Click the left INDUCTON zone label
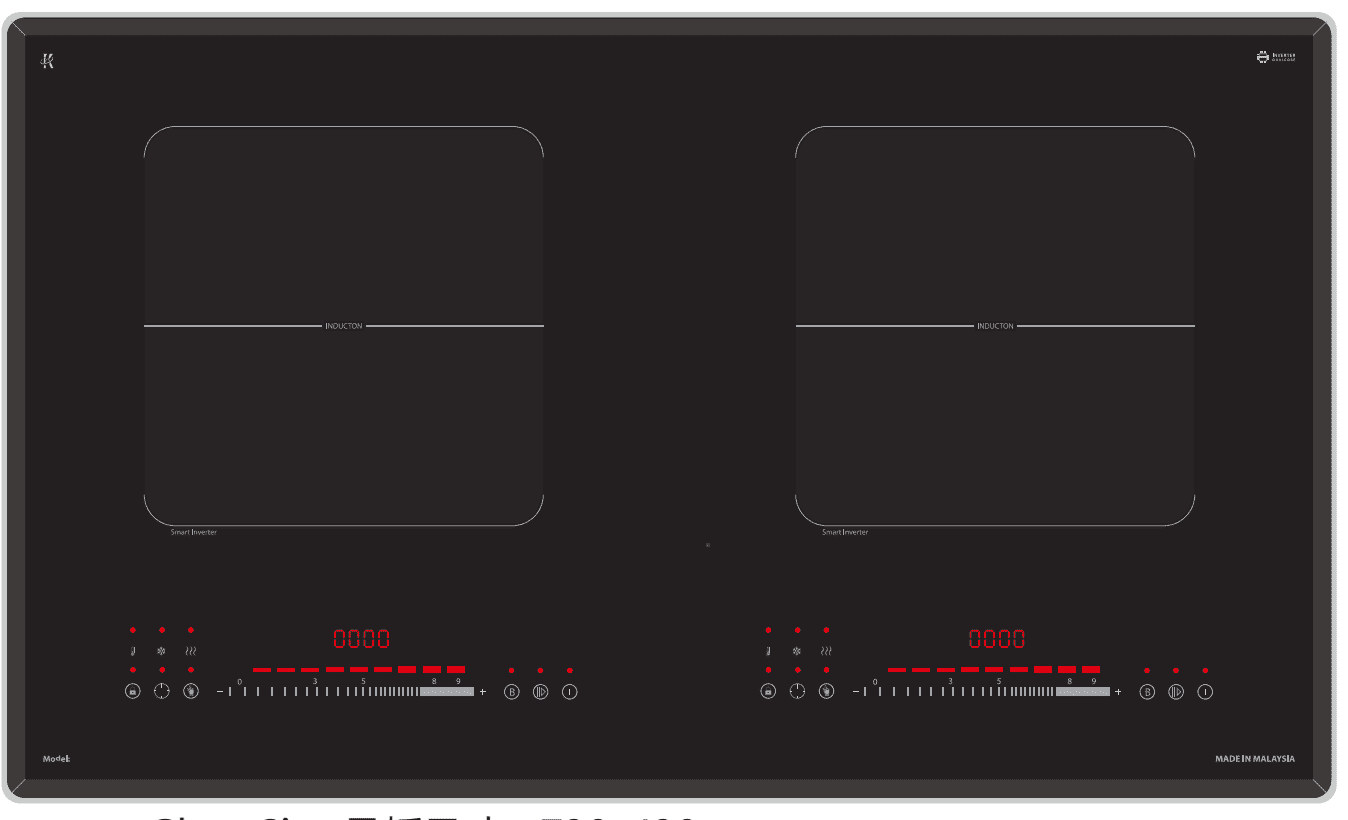 coord(344,326)
